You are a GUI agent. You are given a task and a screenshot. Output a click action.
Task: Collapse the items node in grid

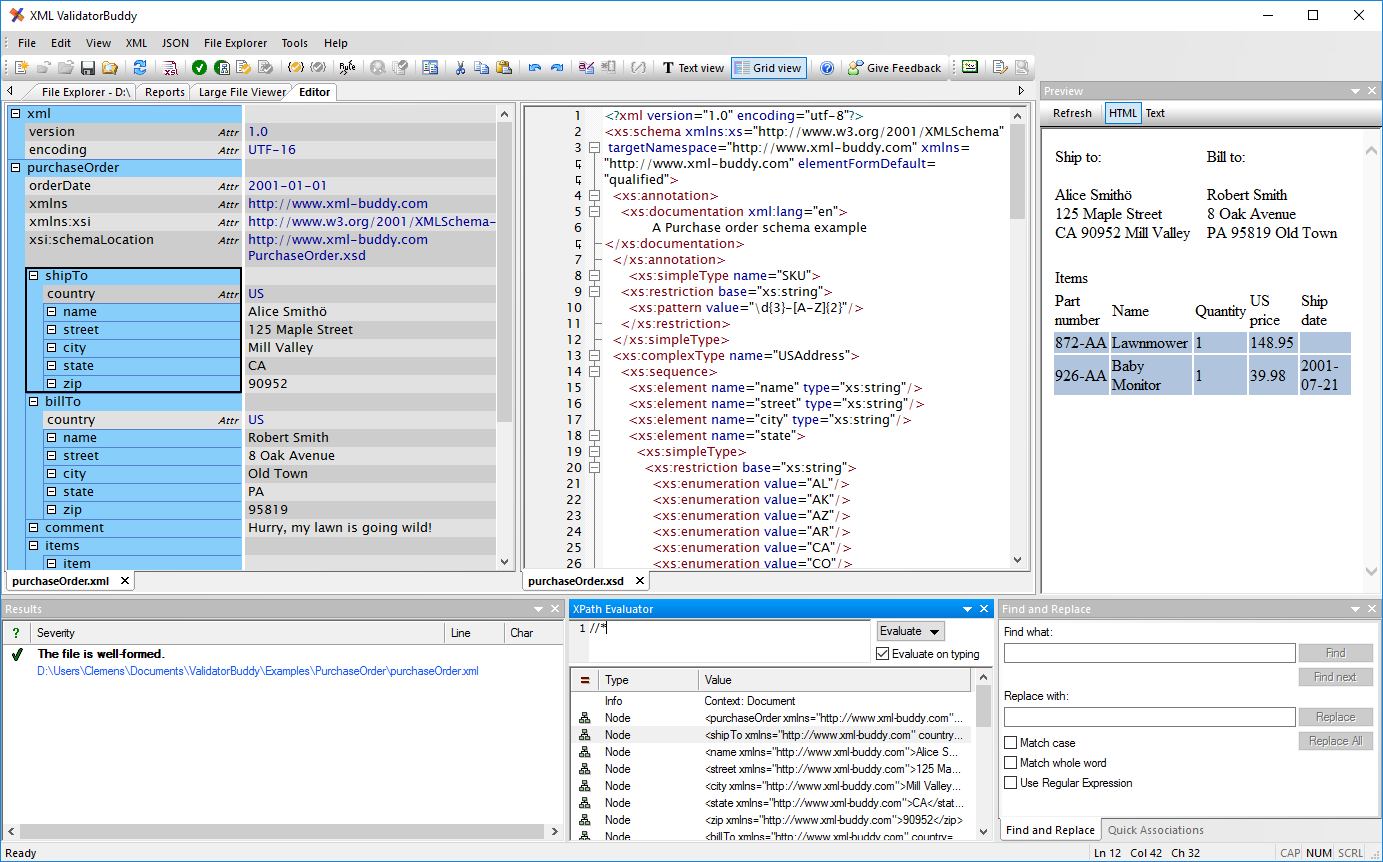(33, 546)
